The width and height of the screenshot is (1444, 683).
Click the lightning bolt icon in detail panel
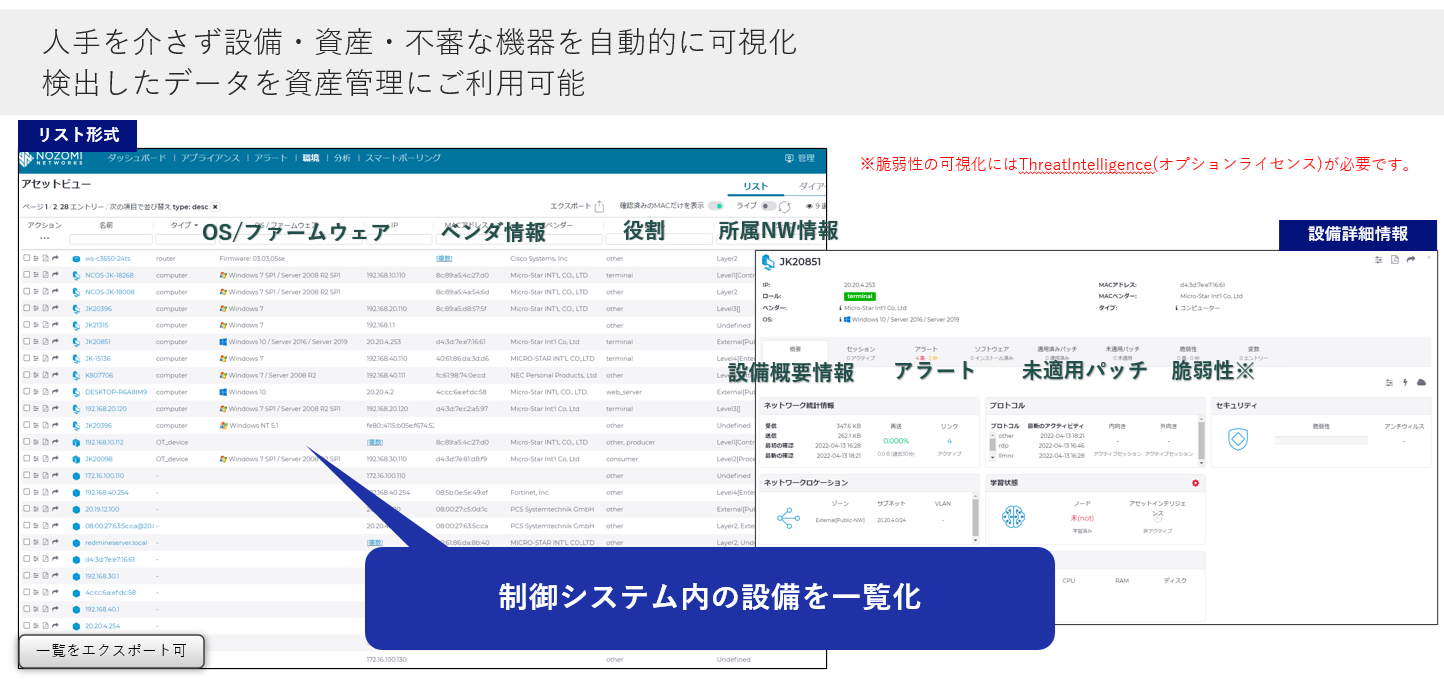[x=1405, y=382]
